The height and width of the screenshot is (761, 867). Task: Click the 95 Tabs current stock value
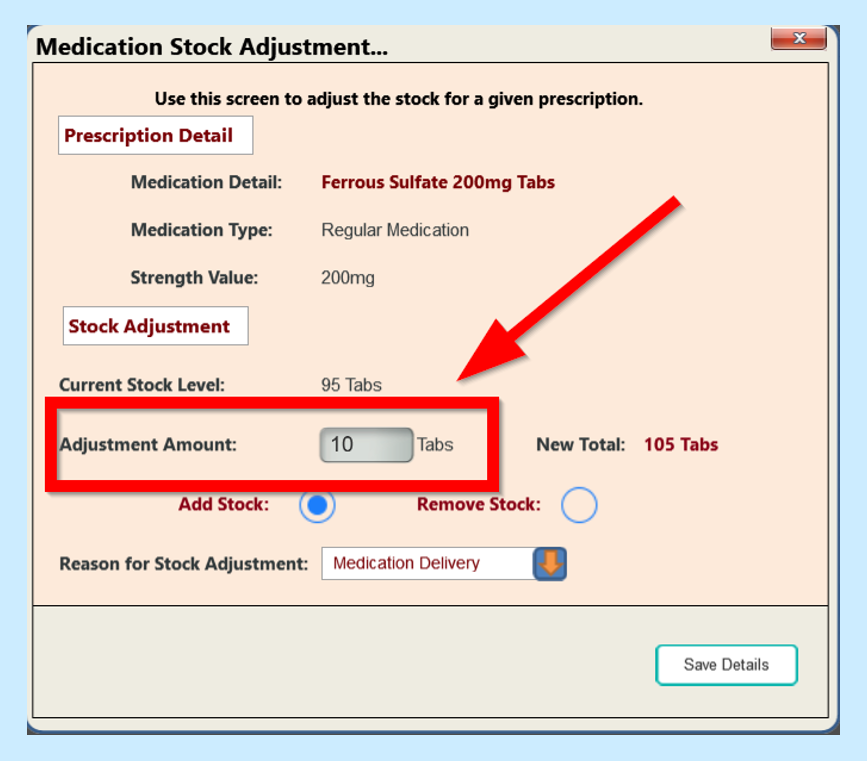[351, 385]
